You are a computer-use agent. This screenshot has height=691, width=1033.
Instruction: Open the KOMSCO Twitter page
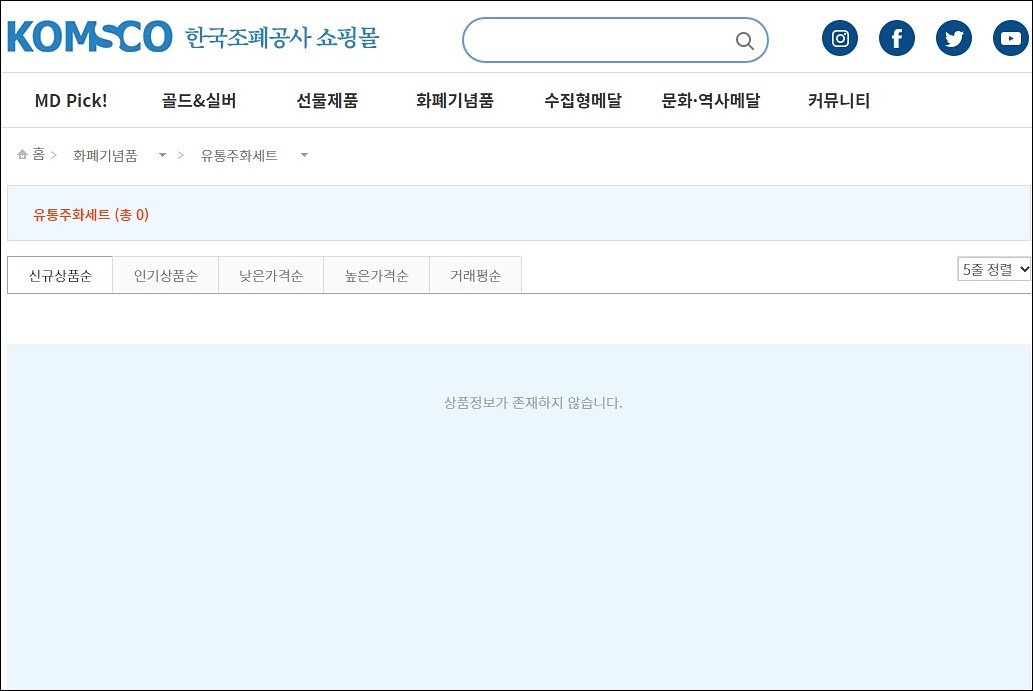954,38
